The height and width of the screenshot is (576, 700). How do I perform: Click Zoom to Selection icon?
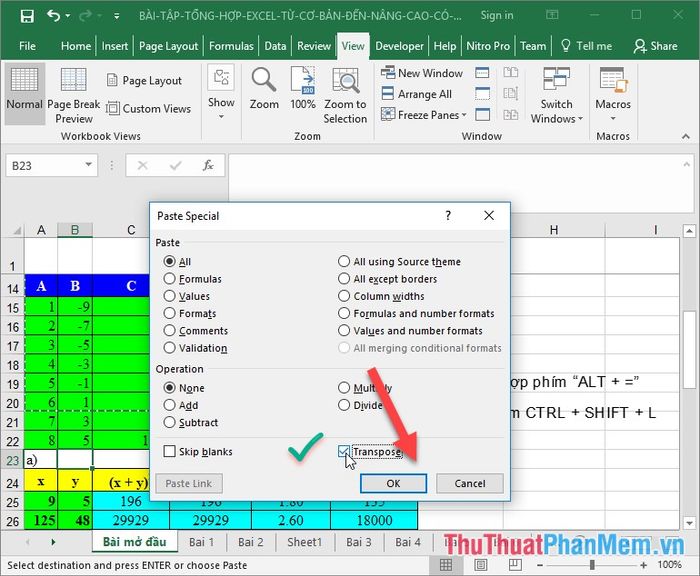click(x=345, y=82)
